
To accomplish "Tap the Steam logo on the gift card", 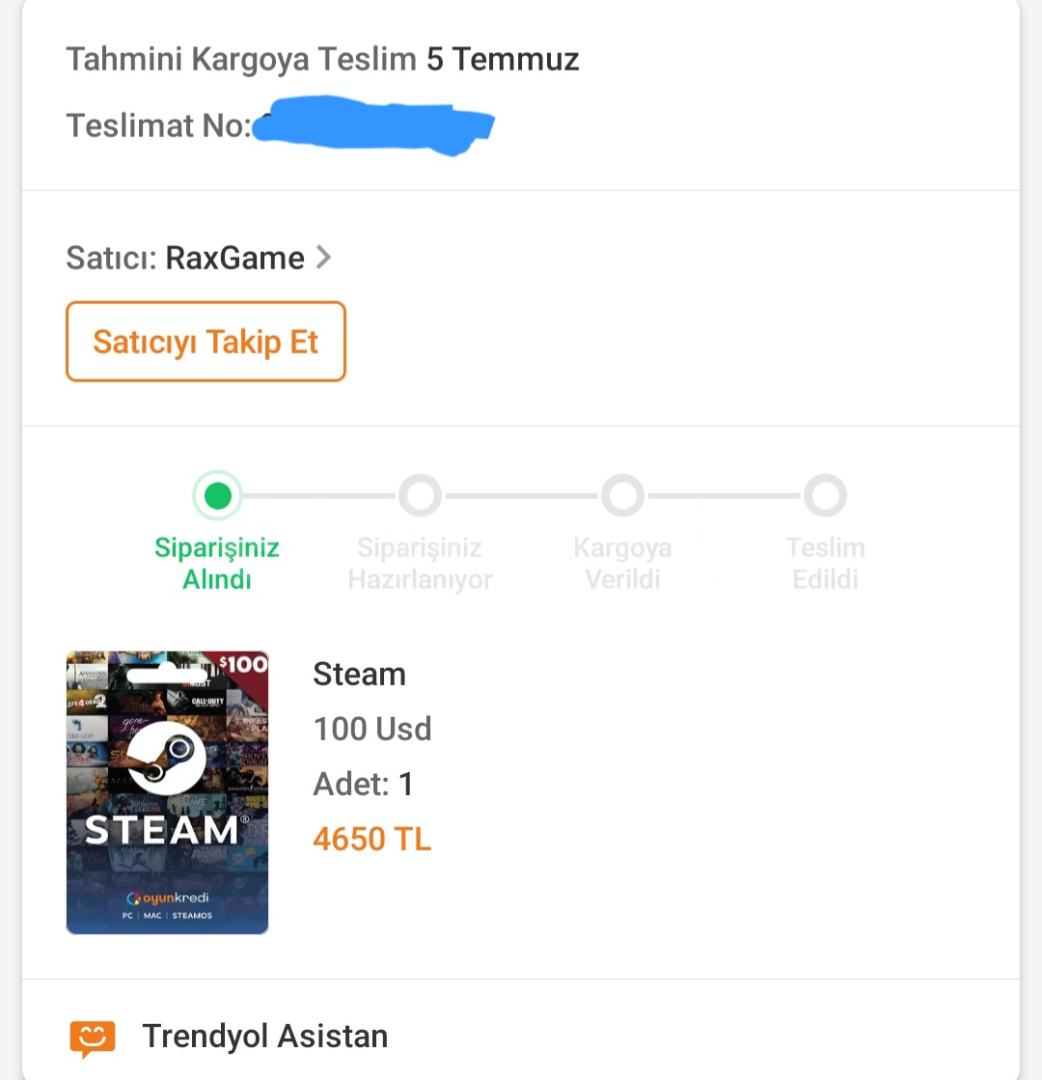I will point(166,758).
